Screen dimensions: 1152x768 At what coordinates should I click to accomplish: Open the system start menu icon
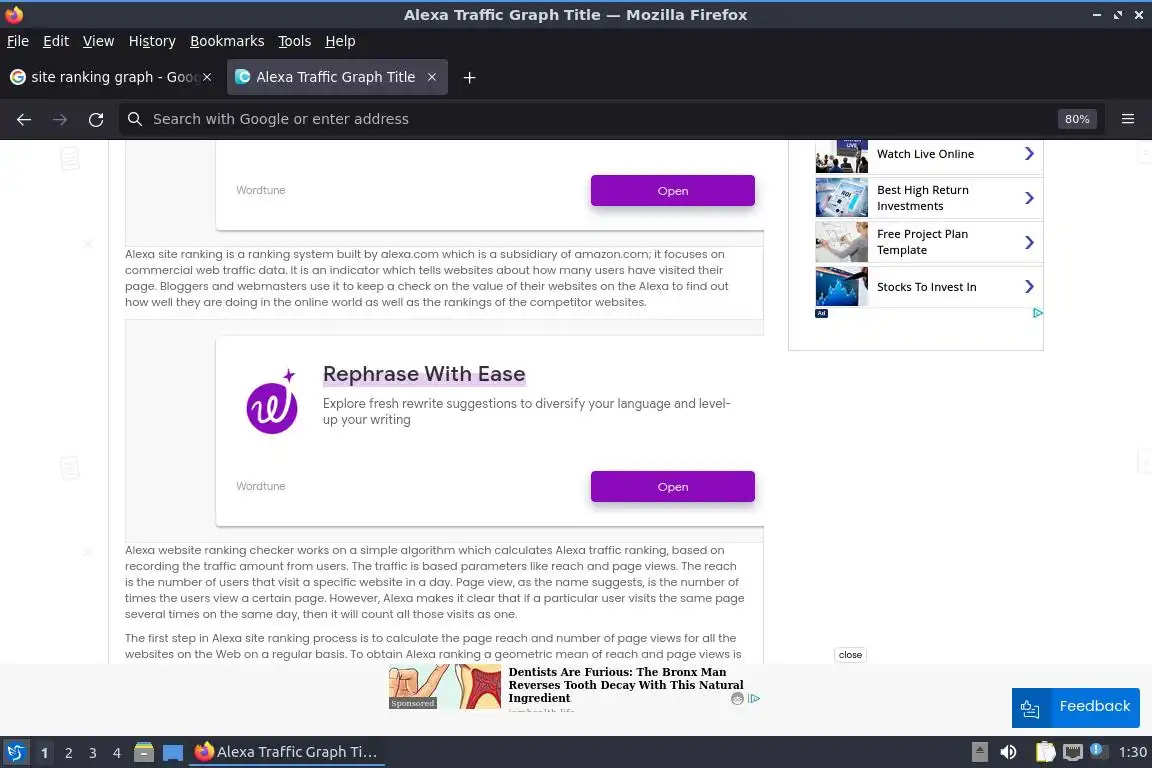tap(15, 753)
